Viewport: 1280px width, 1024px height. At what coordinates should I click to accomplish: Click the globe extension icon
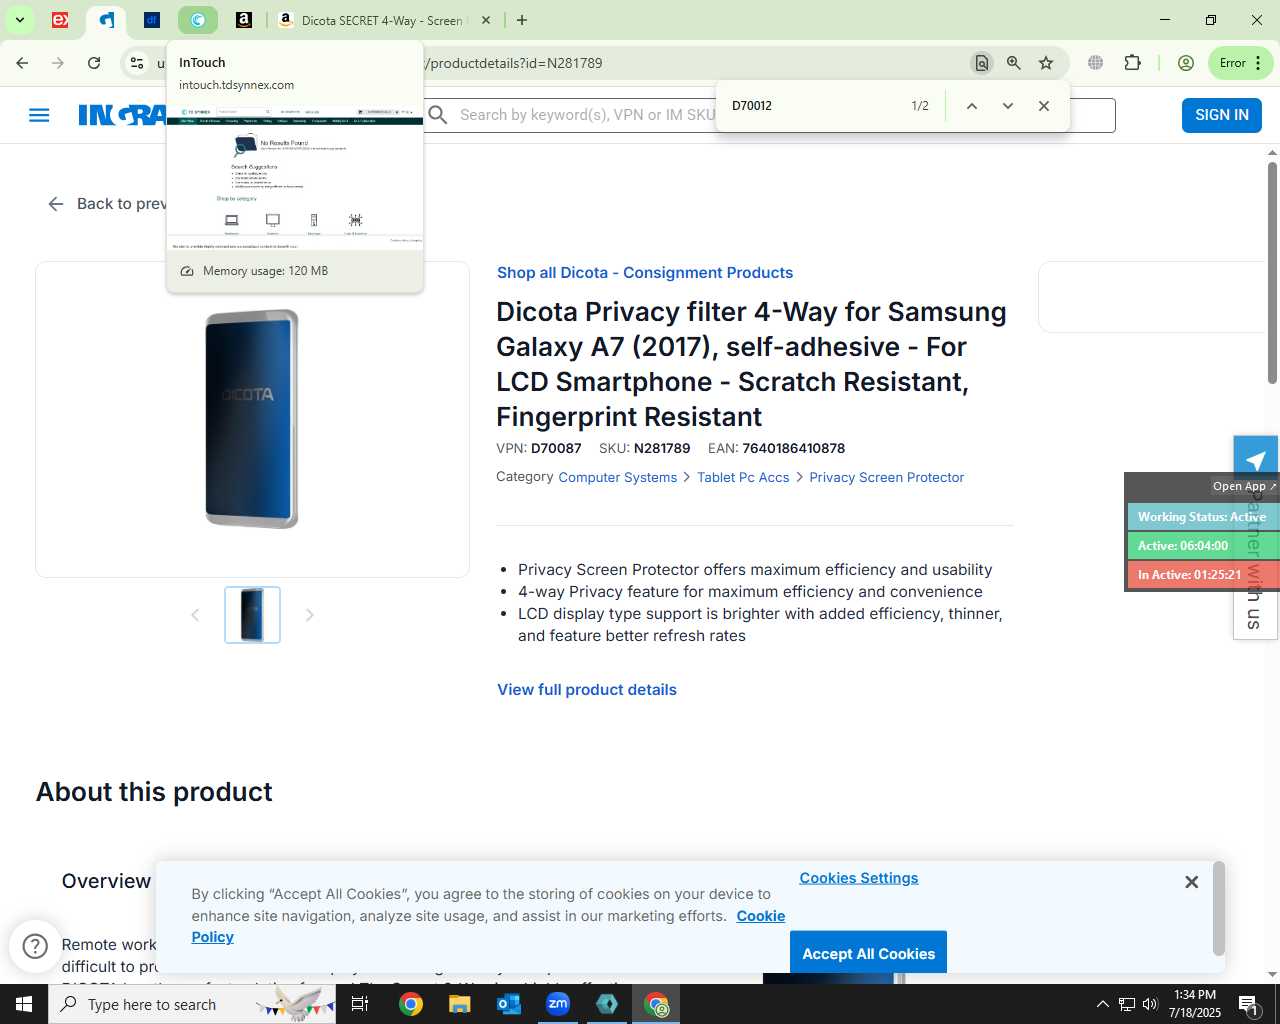tap(1096, 63)
